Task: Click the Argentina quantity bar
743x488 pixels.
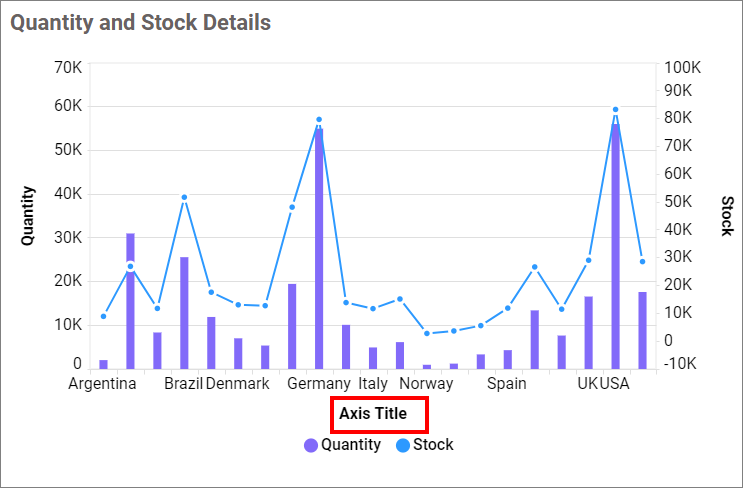Action: [x=103, y=364]
